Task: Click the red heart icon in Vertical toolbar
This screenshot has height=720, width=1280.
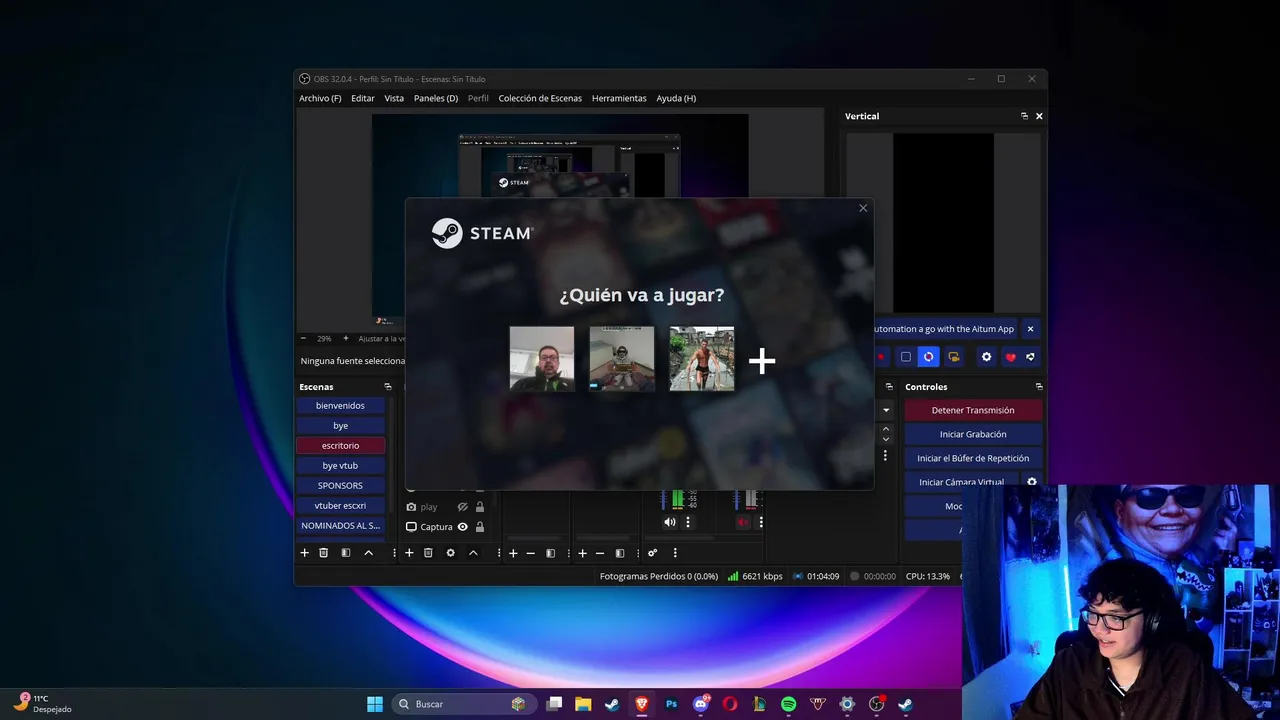Action: 1010,357
